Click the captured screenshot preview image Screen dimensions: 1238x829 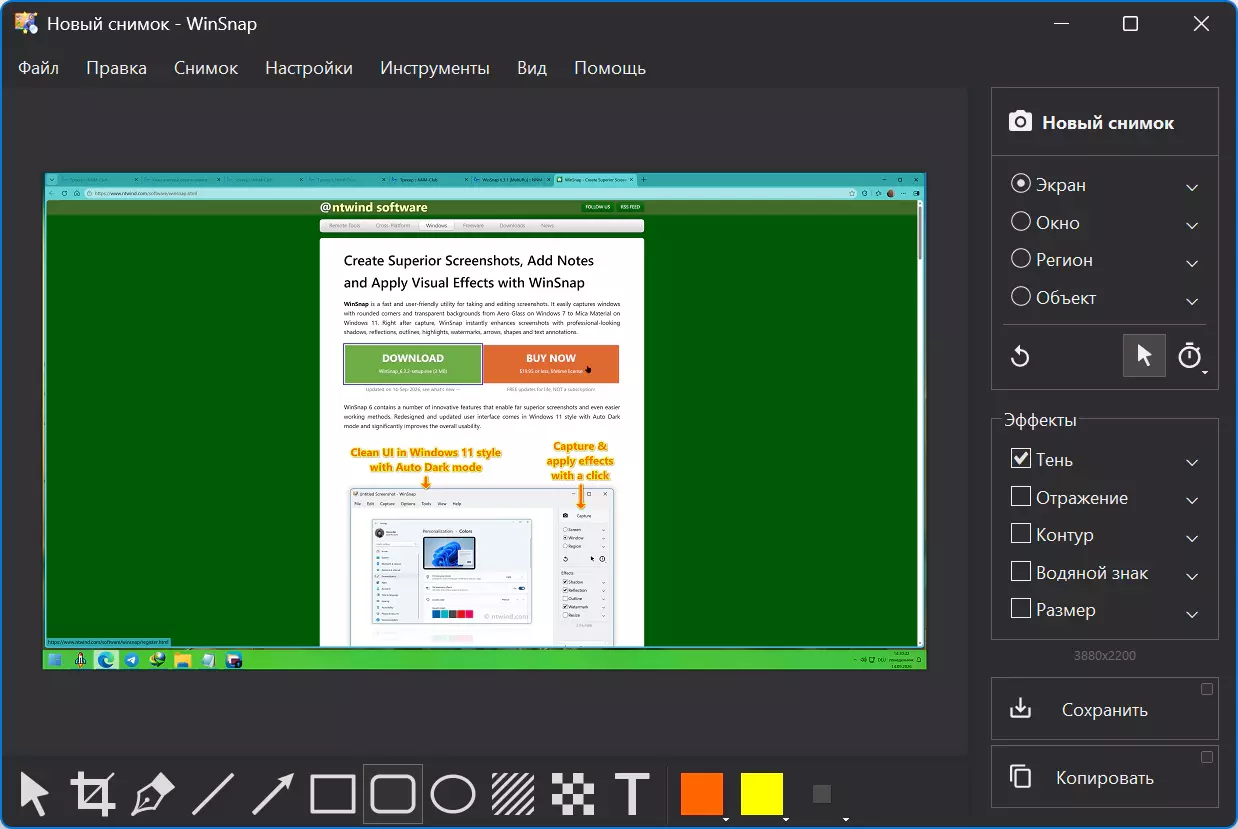tap(485, 420)
